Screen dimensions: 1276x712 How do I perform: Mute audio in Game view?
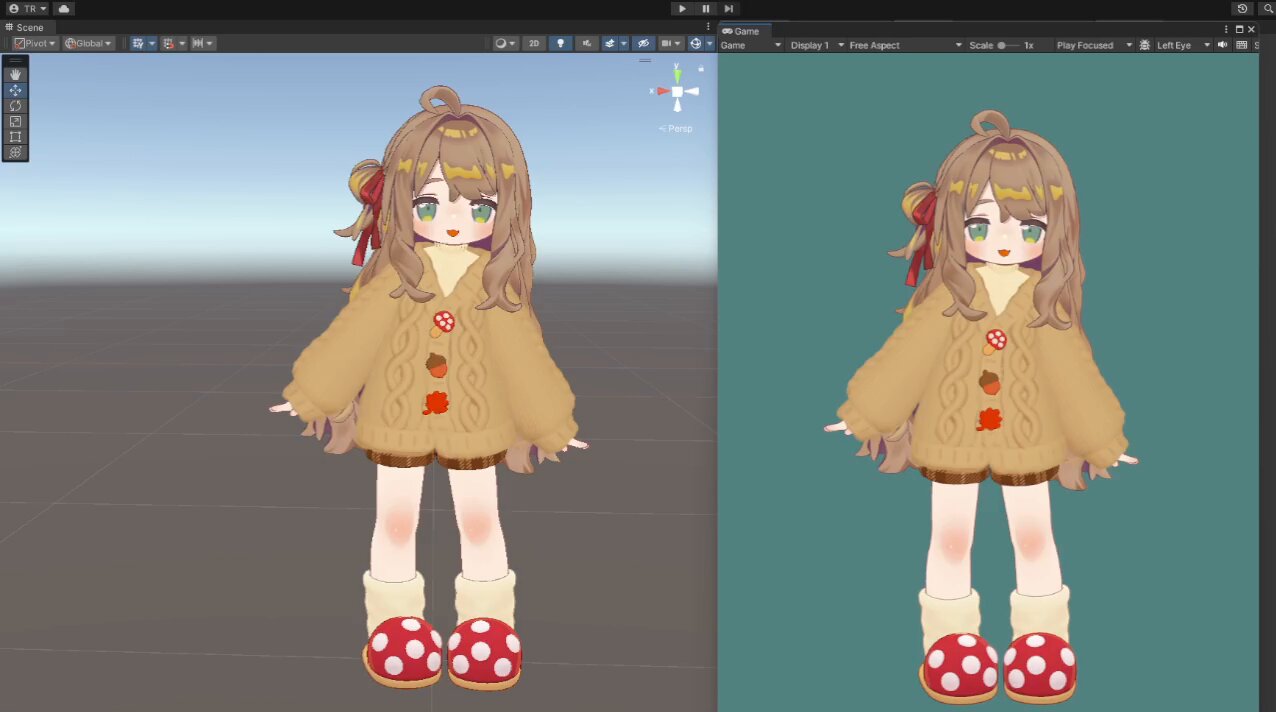(1222, 45)
